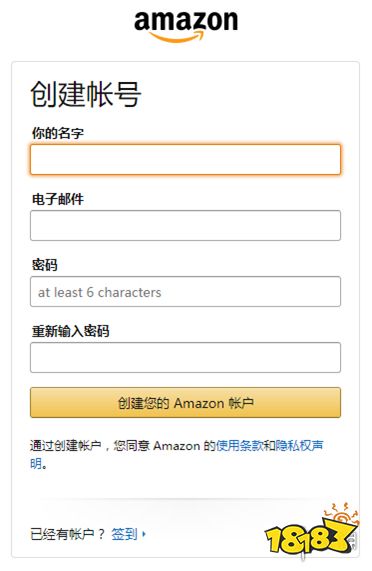
Task: Click the 密码 field with 'at least 6 characters'
Action: point(186,292)
